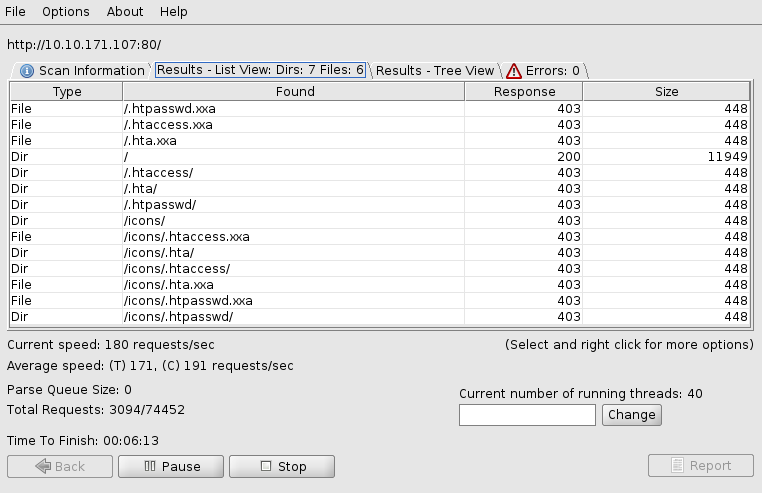This screenshot has height=493, width=762.
Task: Sort results by Found column header
Action: 294,92
